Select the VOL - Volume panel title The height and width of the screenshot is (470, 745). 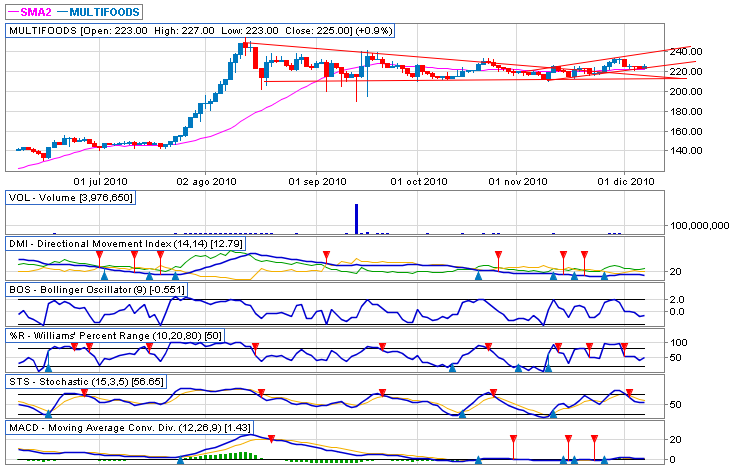(70, 198)
